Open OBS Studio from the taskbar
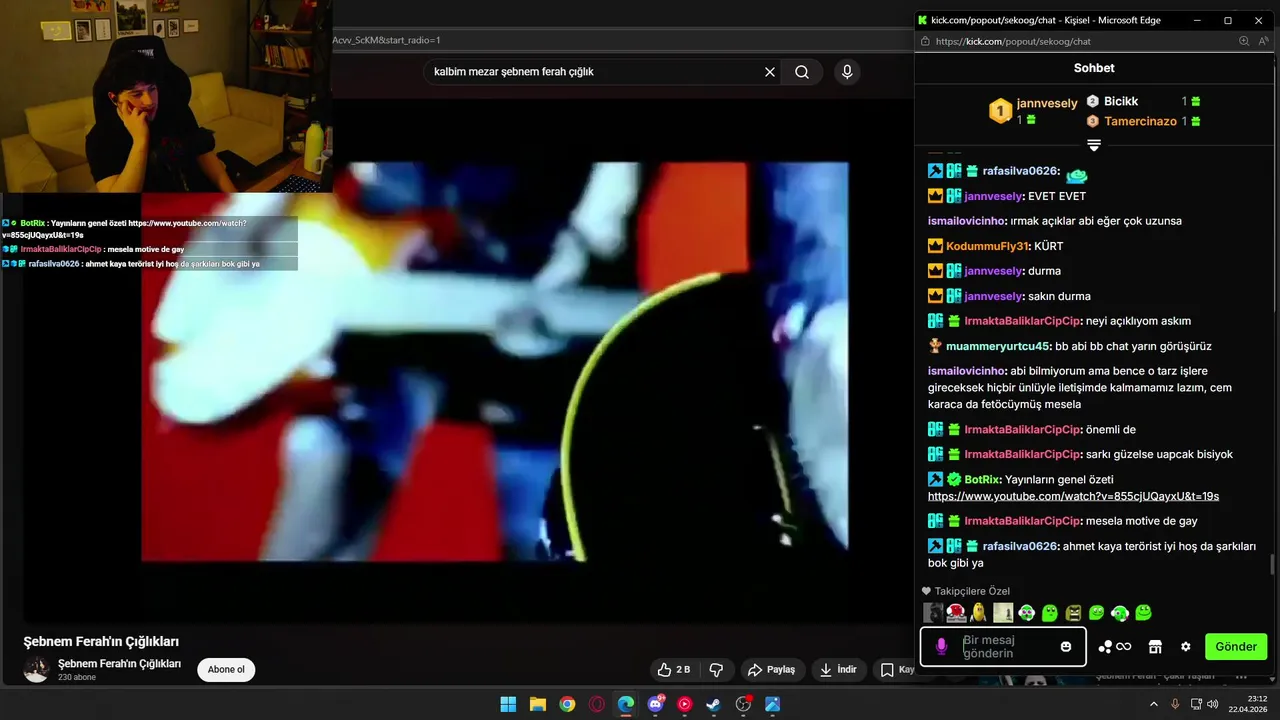 [743, 704]
